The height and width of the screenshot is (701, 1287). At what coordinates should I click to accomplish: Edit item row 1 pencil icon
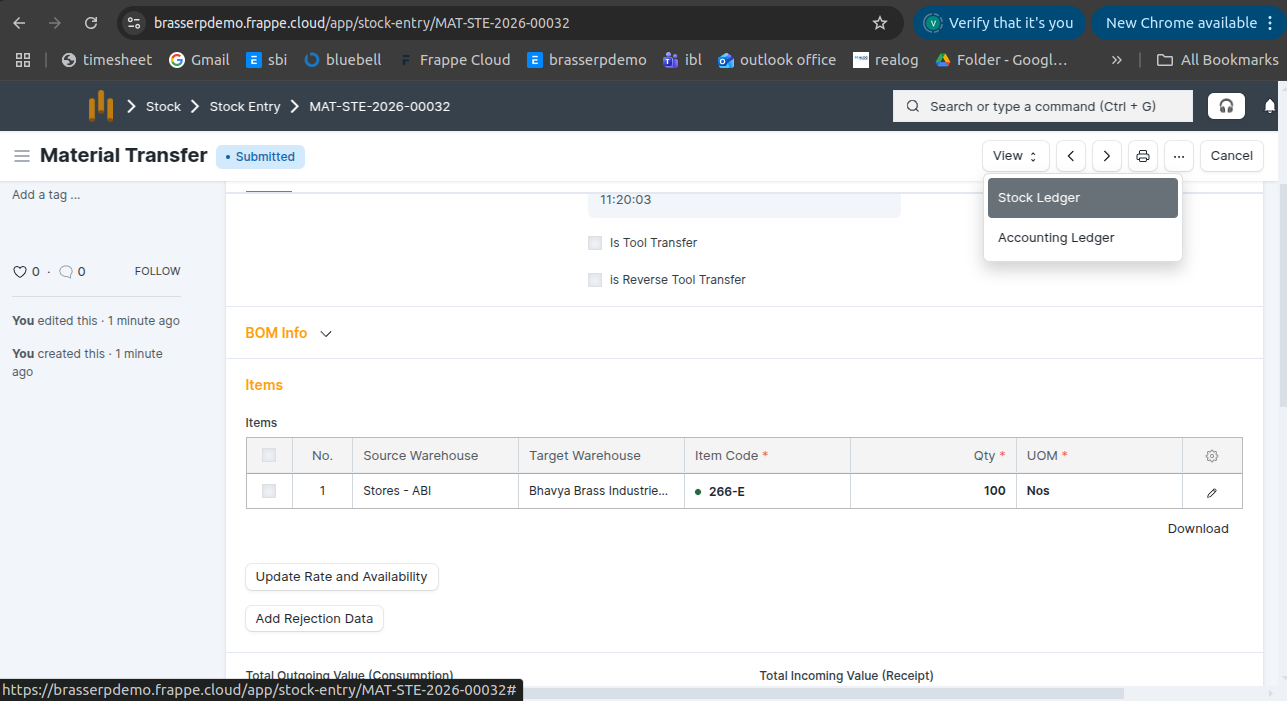pyautogui.click(x=1212, y=492)
